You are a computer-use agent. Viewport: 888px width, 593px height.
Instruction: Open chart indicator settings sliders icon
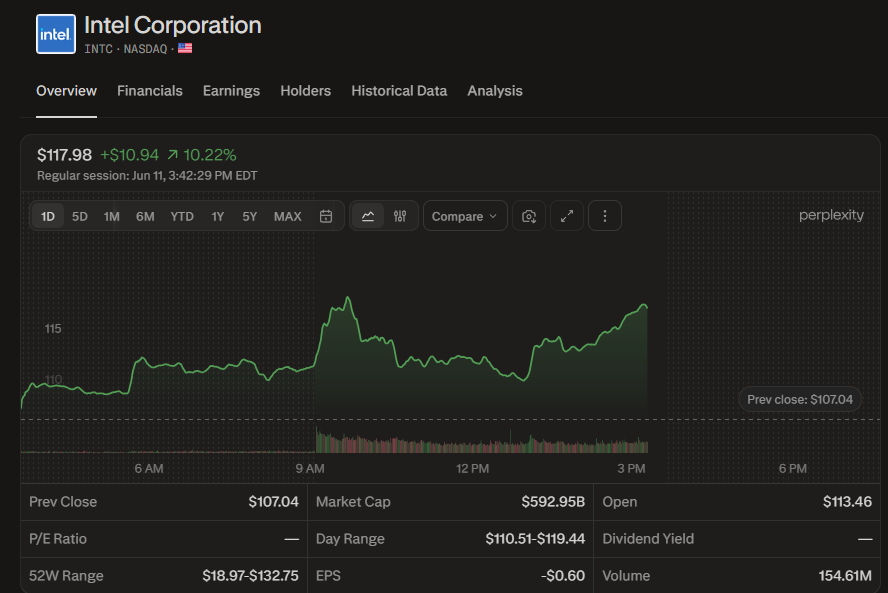[400, 216]
